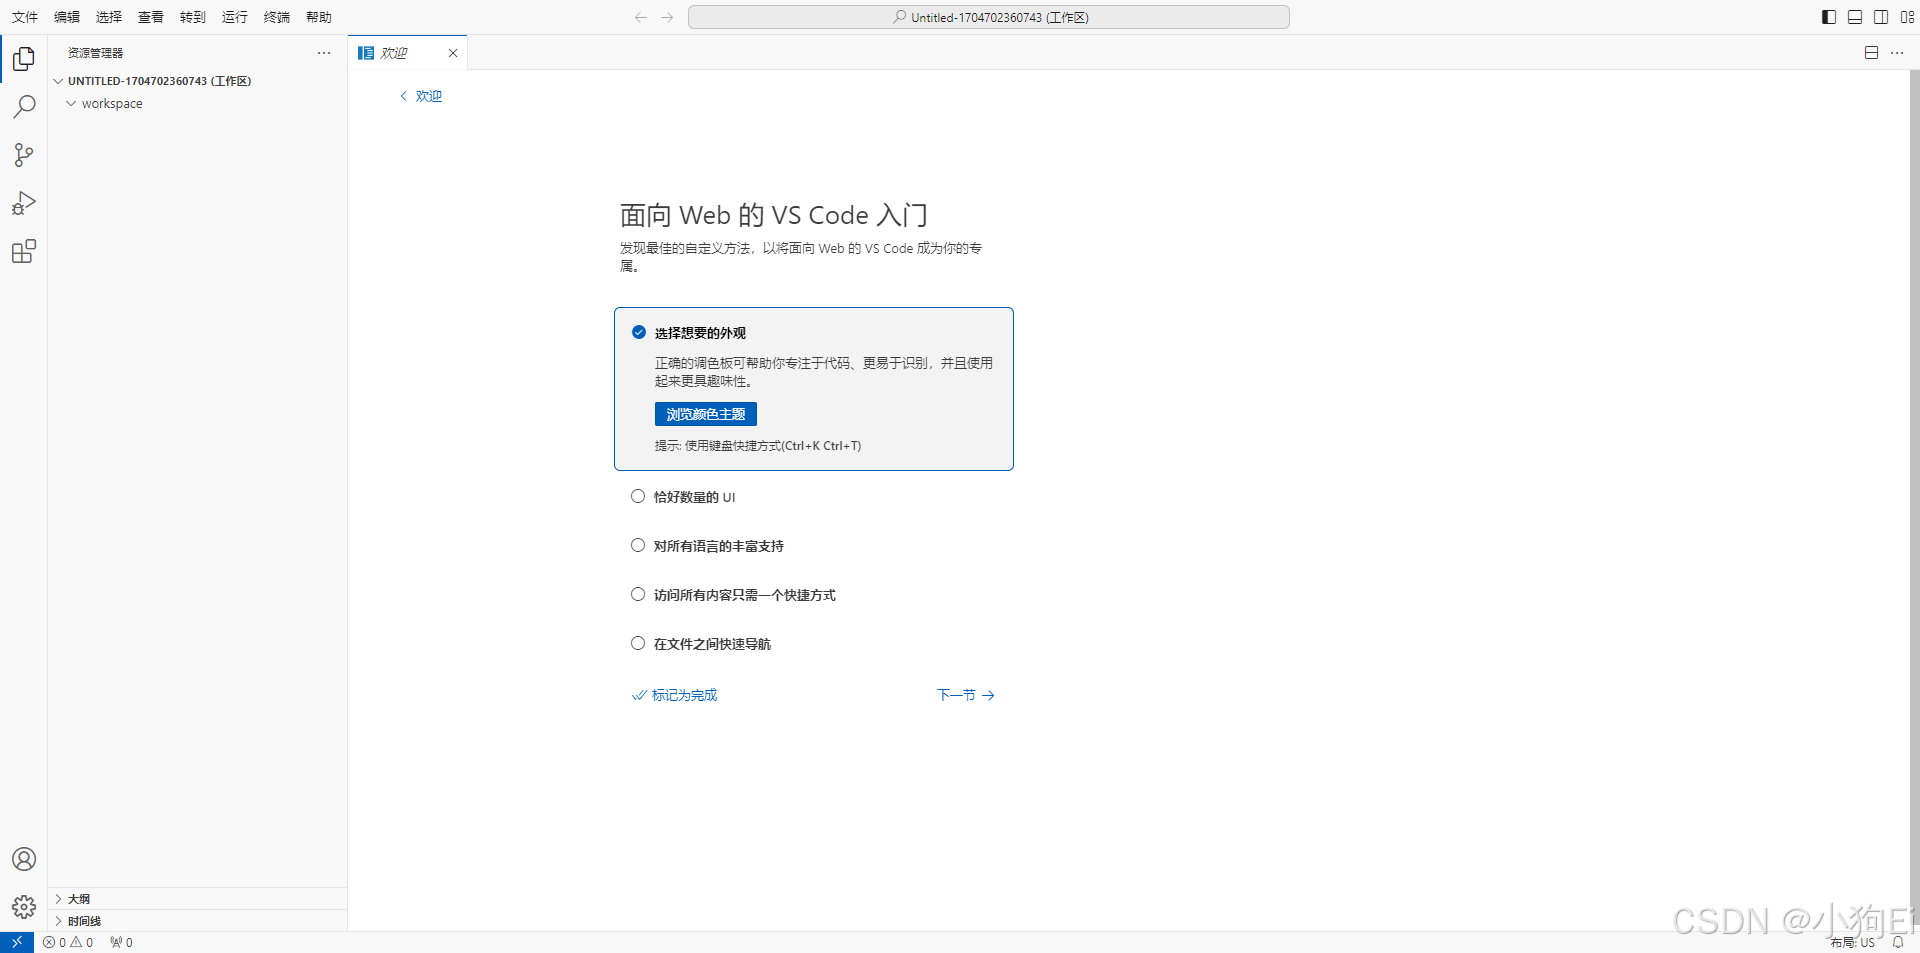
Task: Open the 编辑 menu
Action: (67, 17)
